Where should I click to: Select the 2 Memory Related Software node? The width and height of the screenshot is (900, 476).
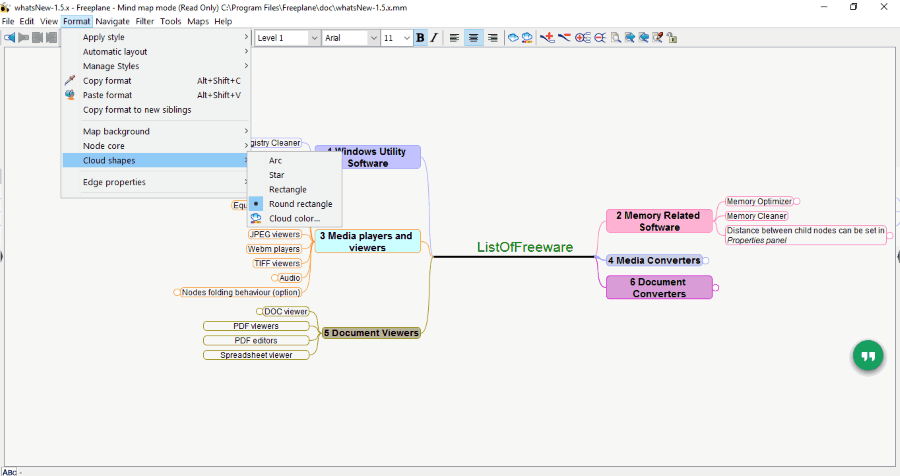659,221
